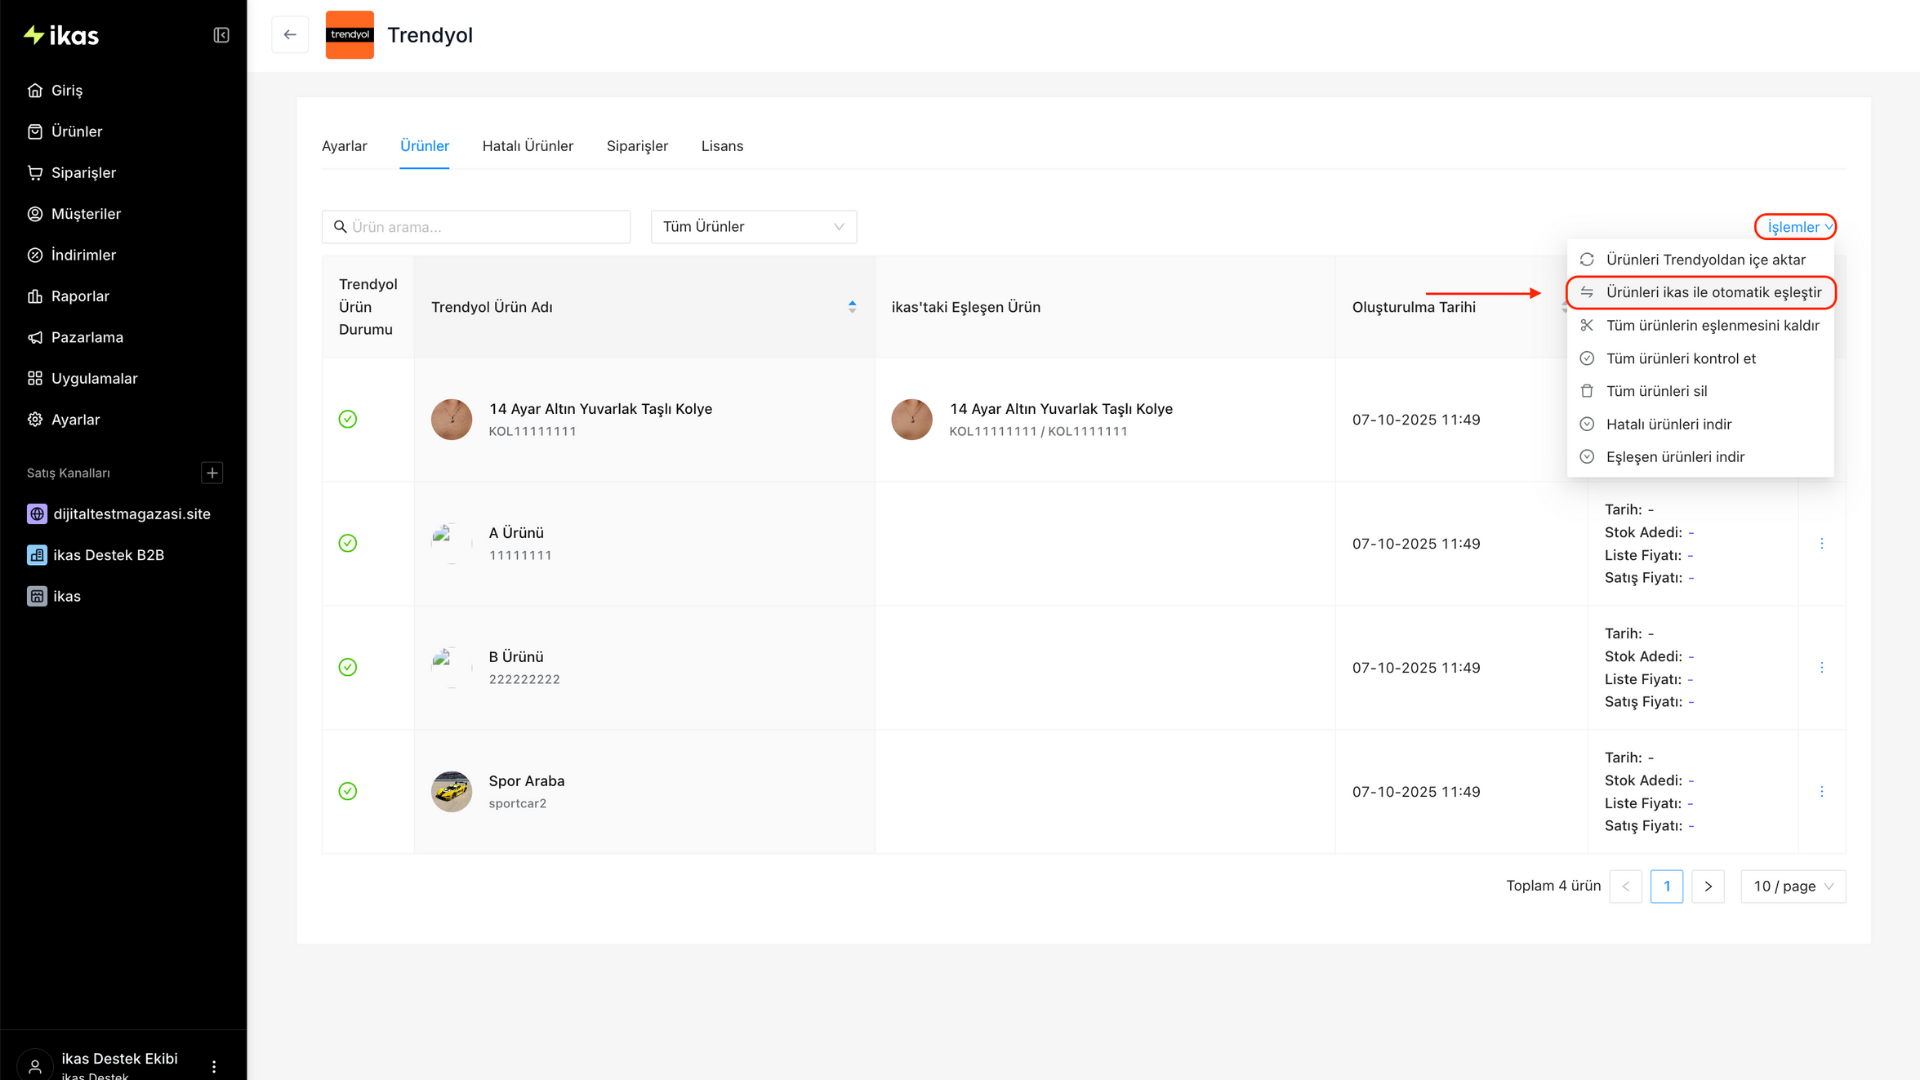This screenshot has height=1080, width=1920.
Task: Click the ikas Destek B2B channel icon
Action: [37, 555]
